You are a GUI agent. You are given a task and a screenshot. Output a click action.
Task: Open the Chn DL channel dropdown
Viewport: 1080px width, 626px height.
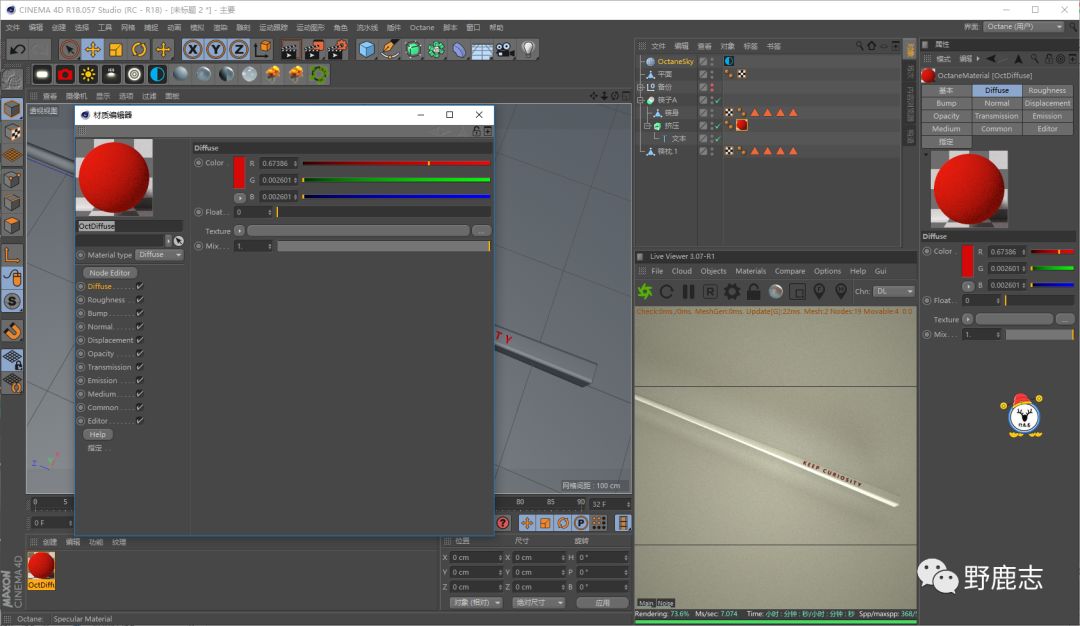pyautogui.click(x=895, y=291)
